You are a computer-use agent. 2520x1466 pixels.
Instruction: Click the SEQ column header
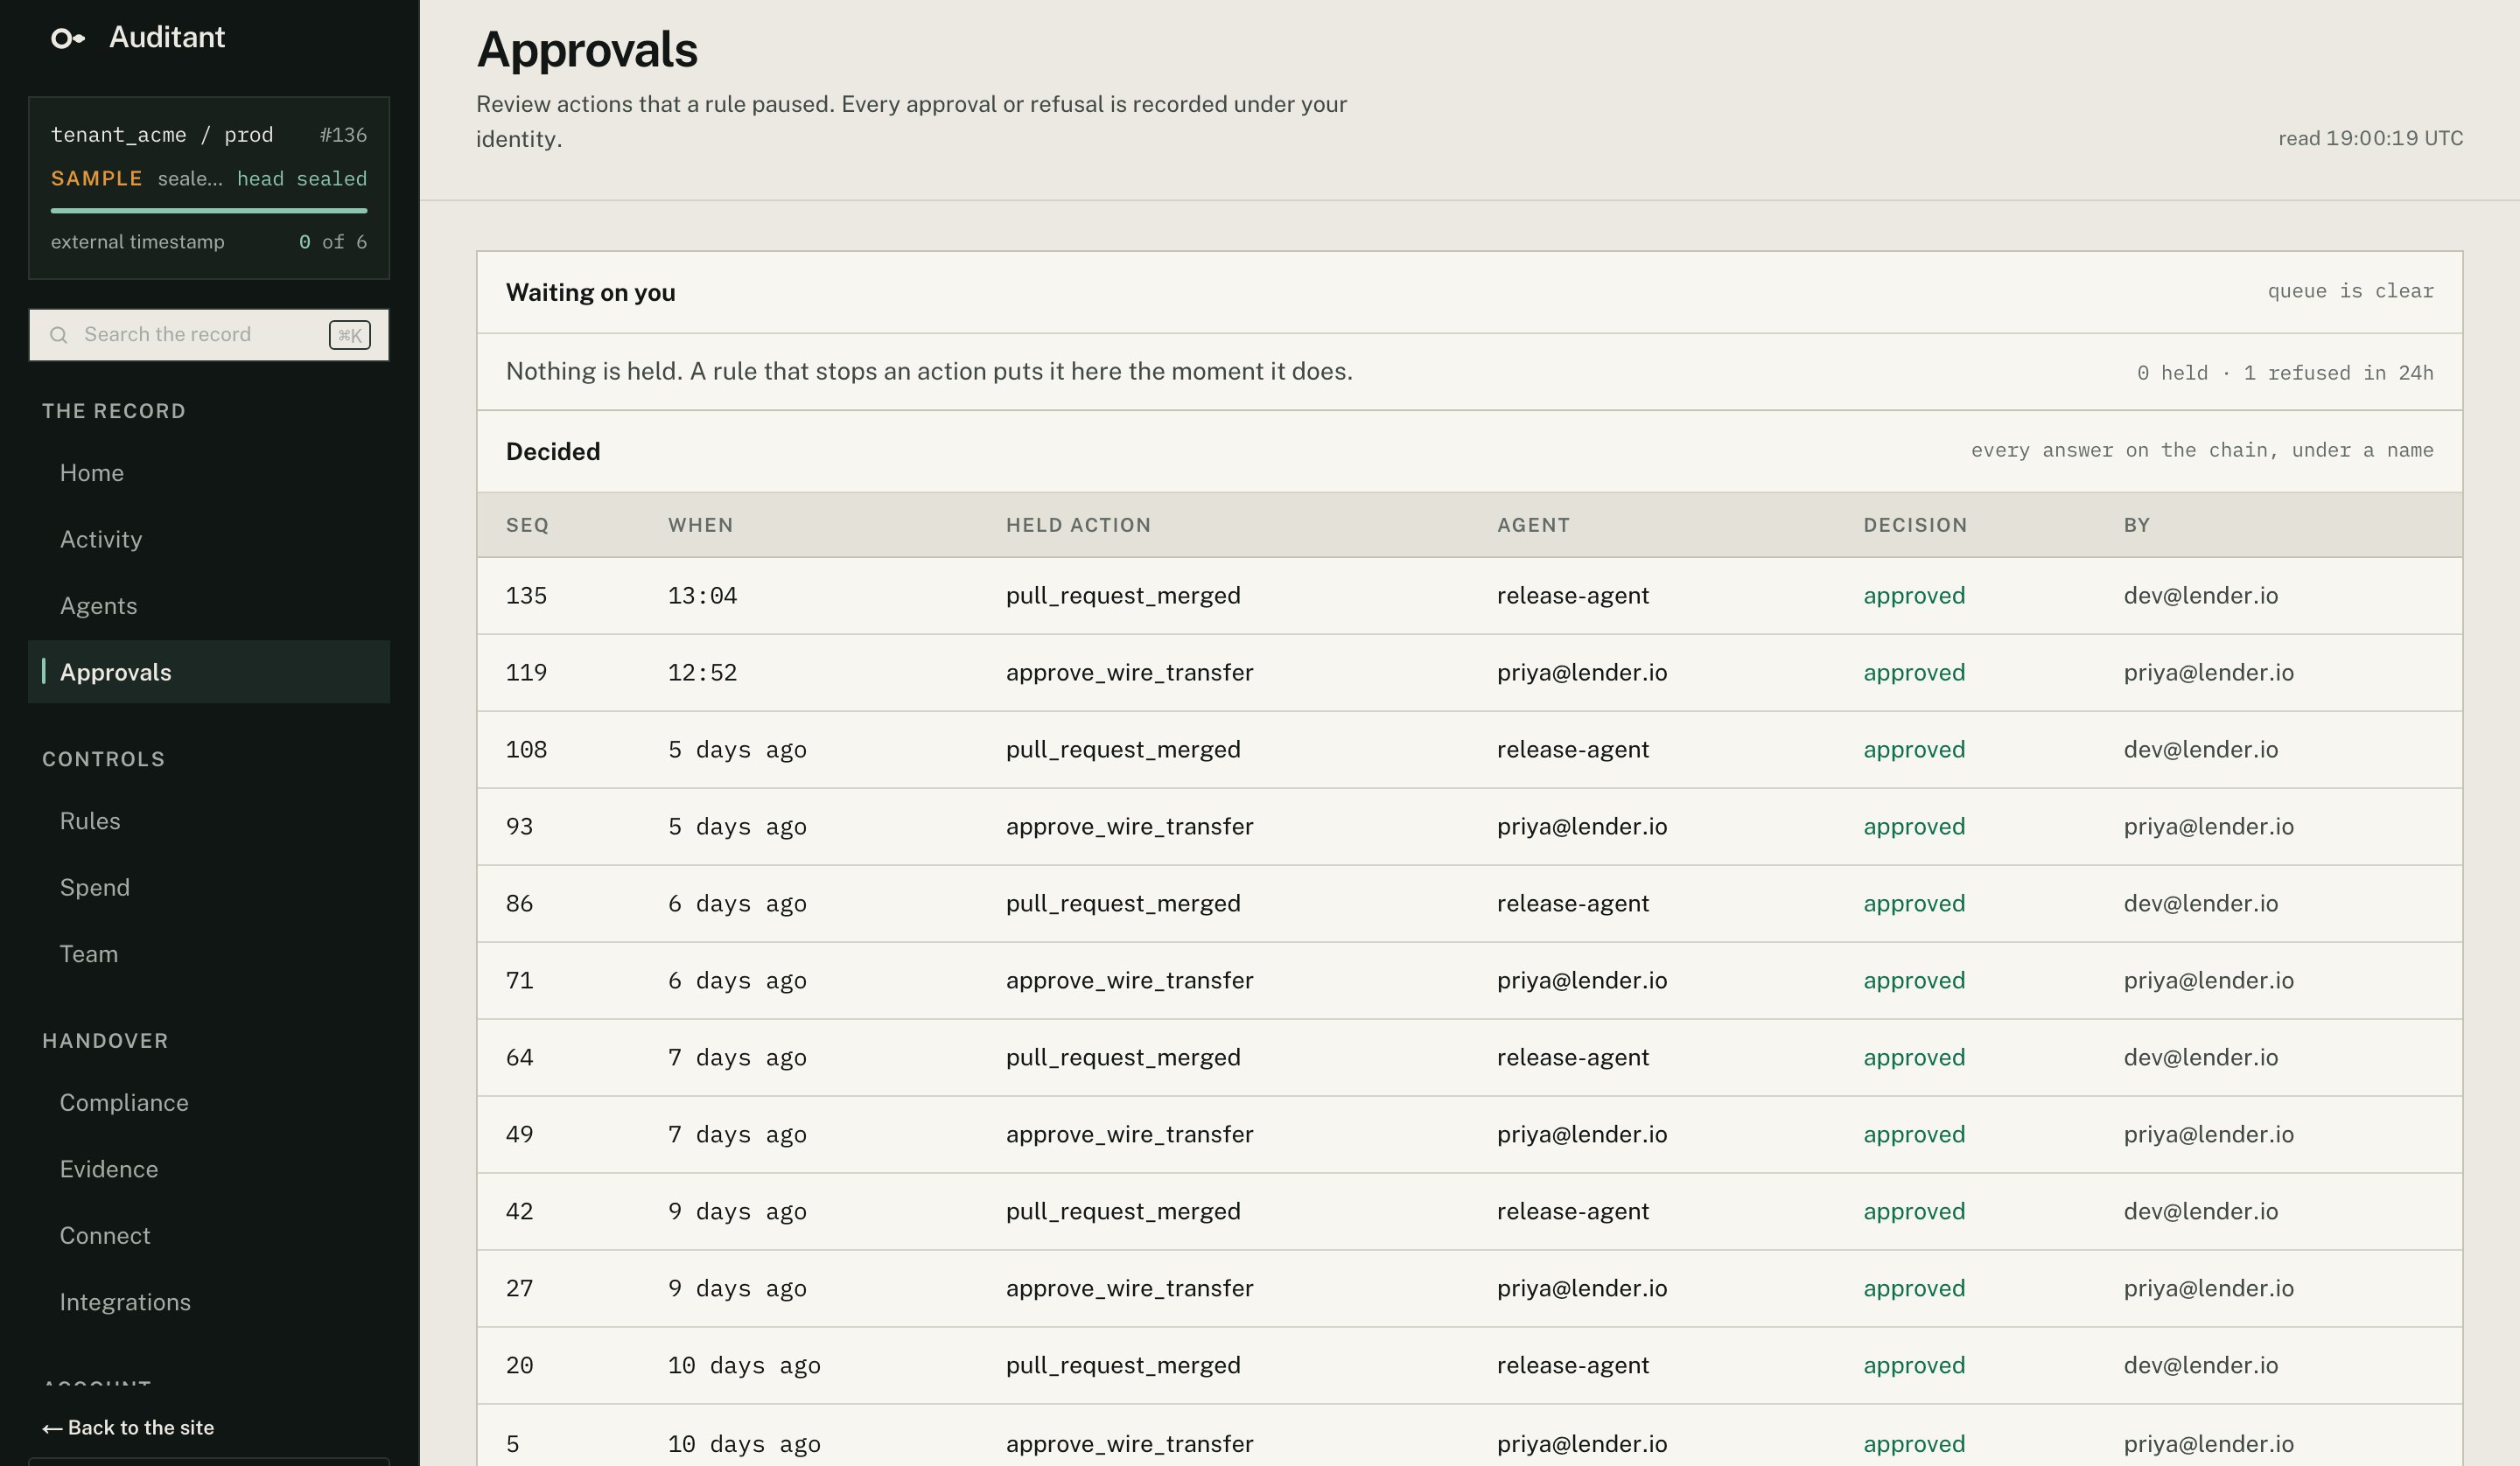pos(527,525)
